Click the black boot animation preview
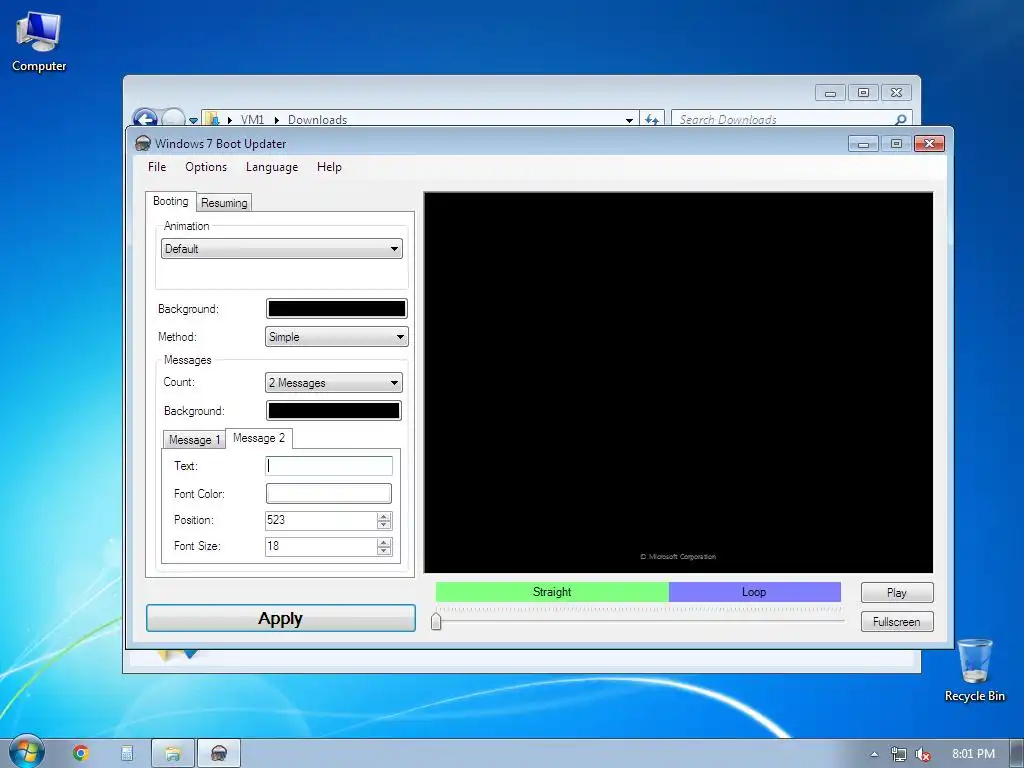Screen dimensions: 1024x768 [x=679, y=383]
